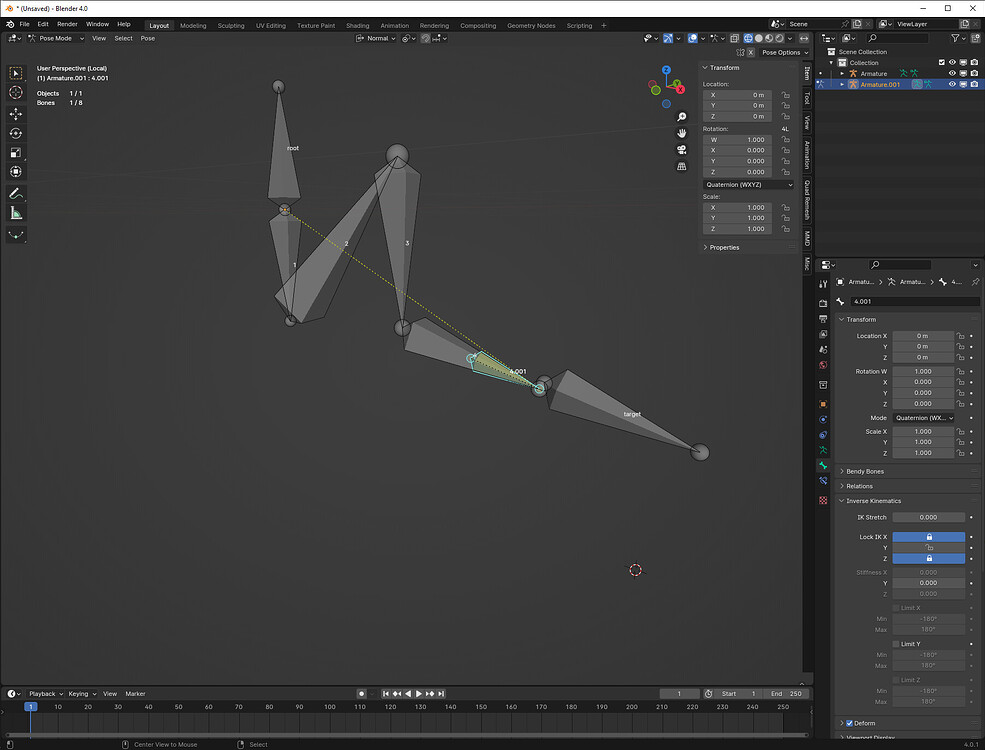Open the Quaternion (WXYZ) sidebar rotation dropdown
Screen dimensions: 985x750
749,185
